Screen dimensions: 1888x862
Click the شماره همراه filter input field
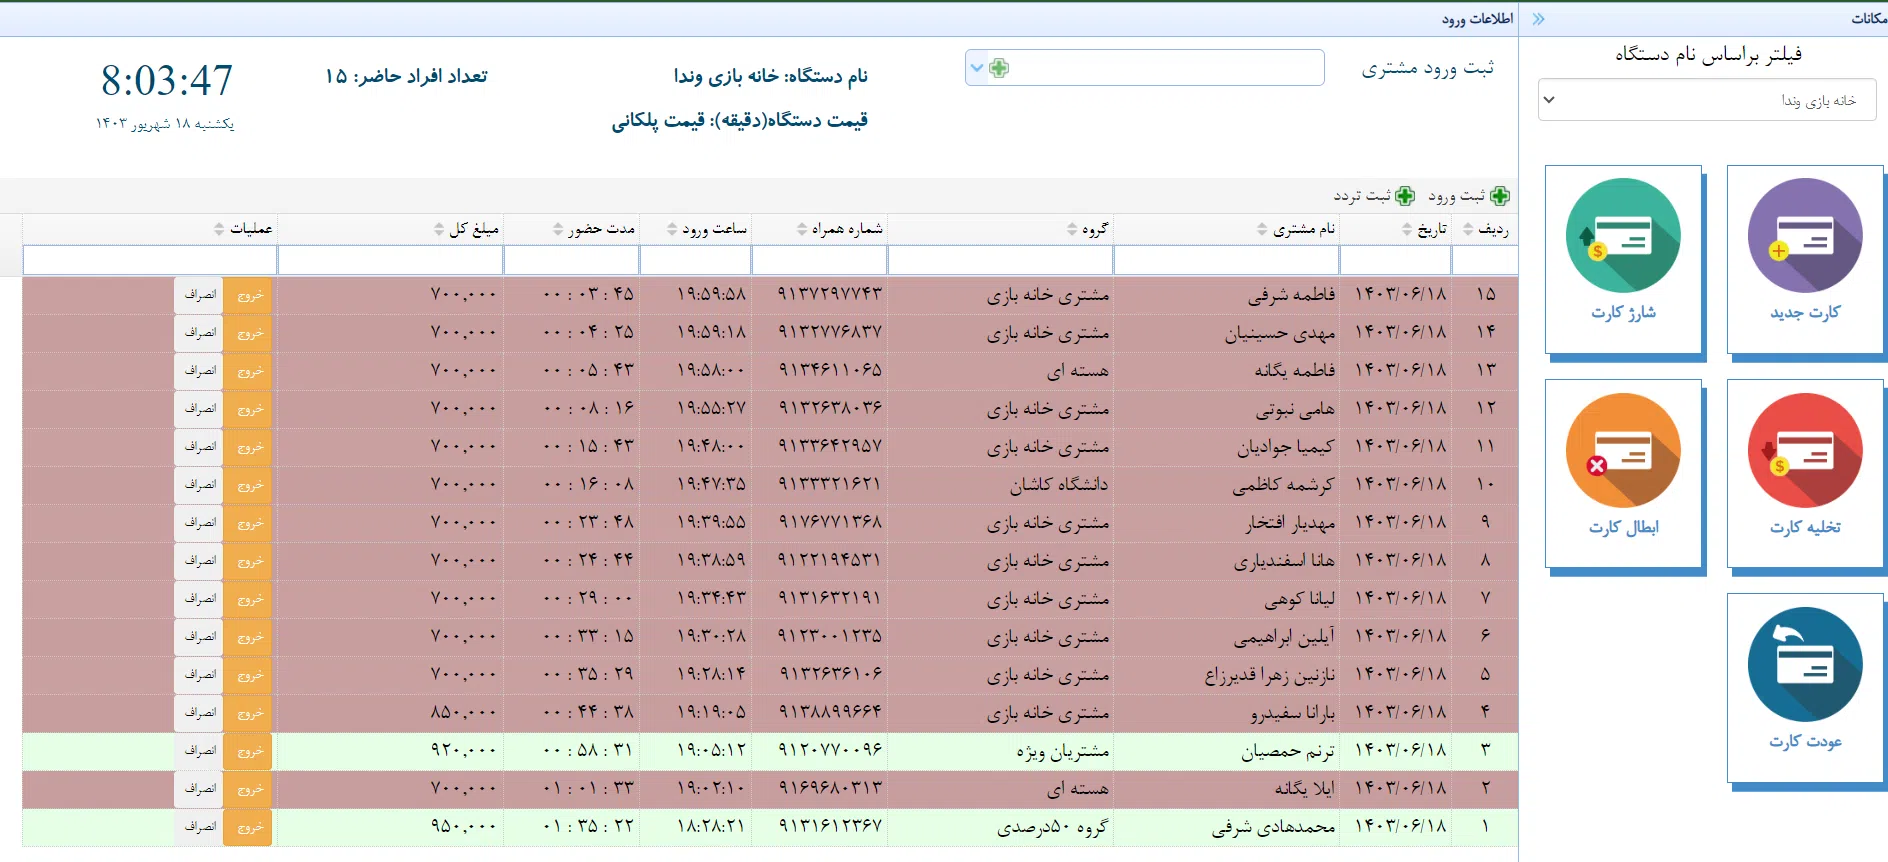coord(819,260)
